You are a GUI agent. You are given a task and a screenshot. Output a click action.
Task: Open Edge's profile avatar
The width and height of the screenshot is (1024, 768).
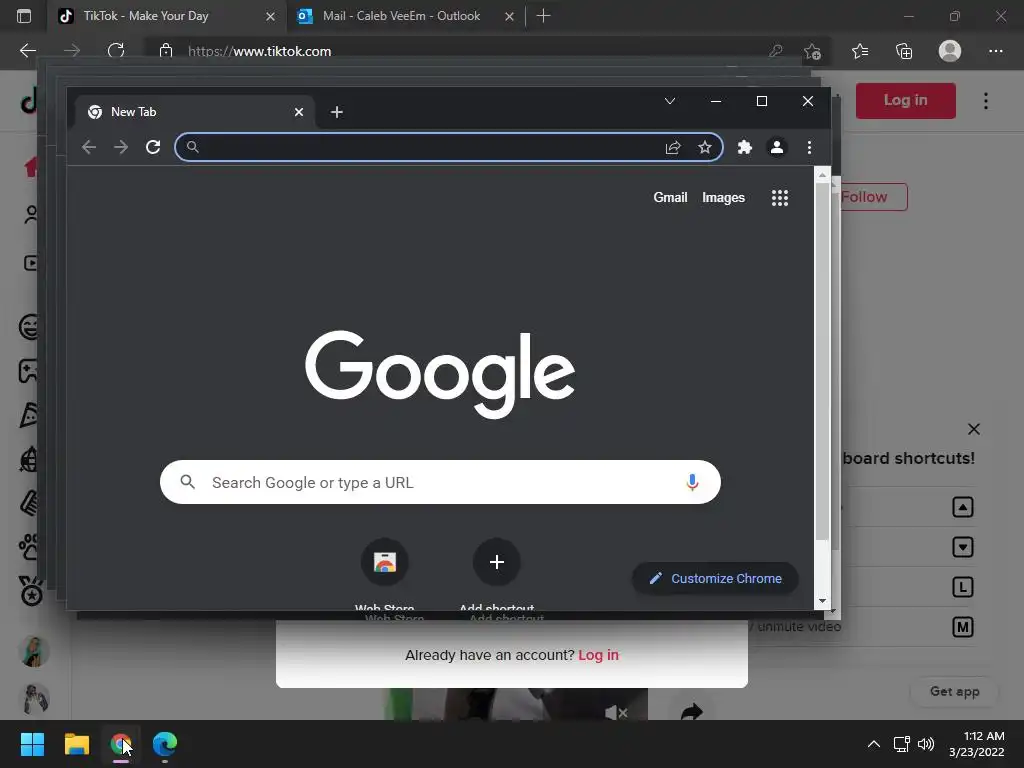[x=950, y=51]
